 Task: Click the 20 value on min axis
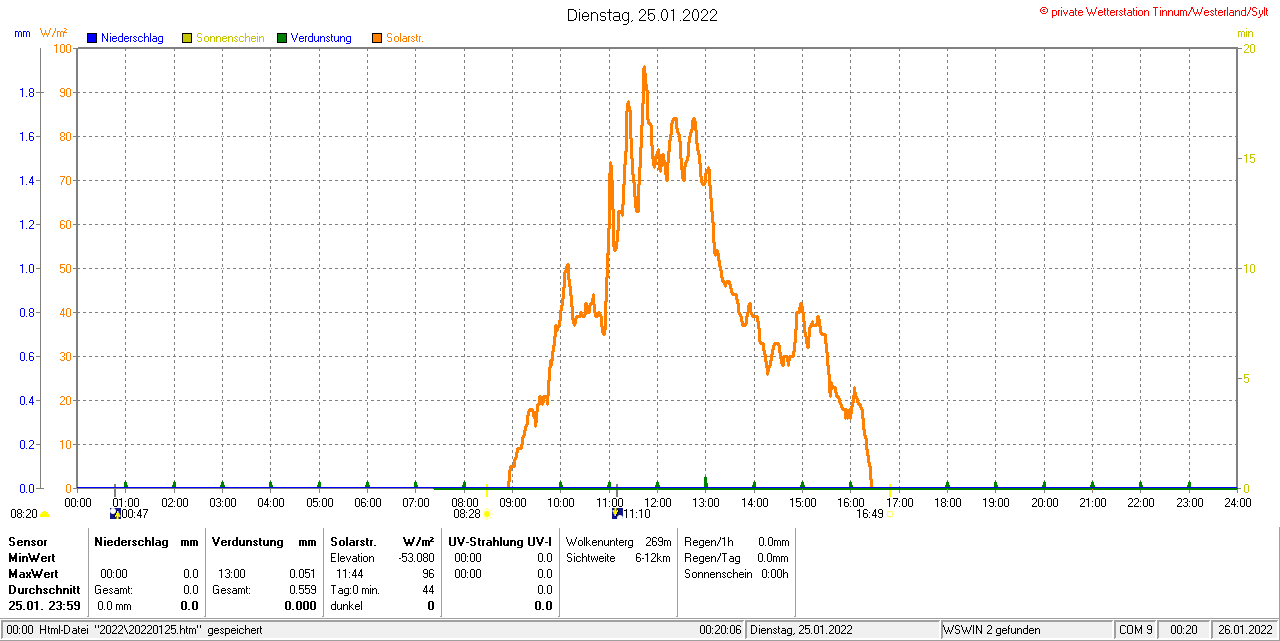(1248, 48)
